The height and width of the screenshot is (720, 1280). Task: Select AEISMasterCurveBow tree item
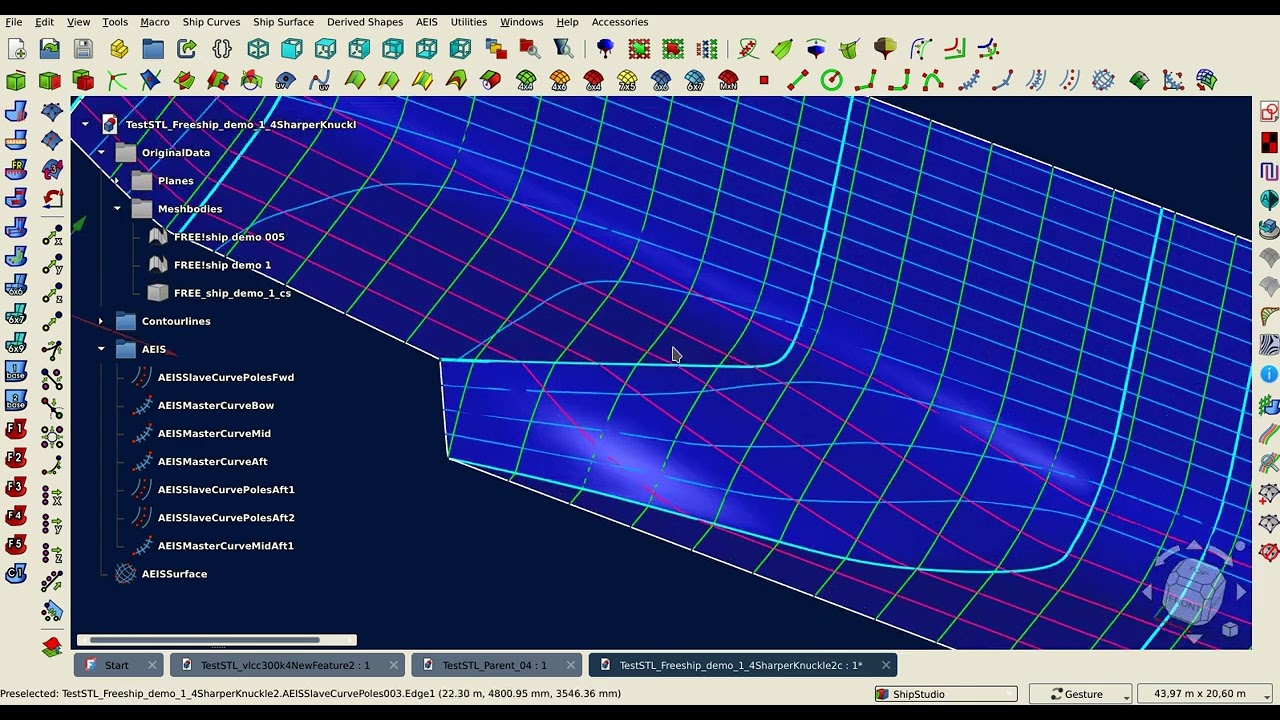point(216,405)
